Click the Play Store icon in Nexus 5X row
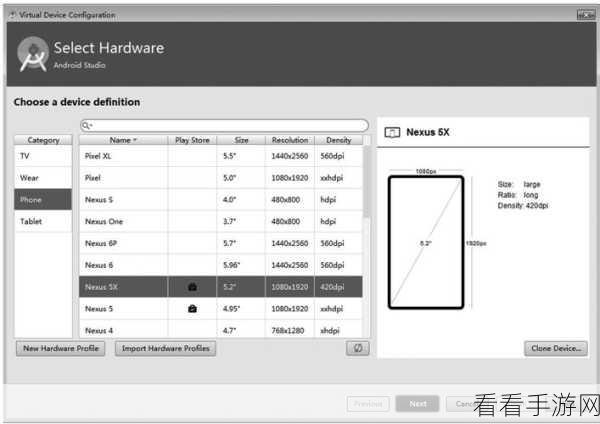This screenshot has height=424, width=600. (x=192, y=287)
